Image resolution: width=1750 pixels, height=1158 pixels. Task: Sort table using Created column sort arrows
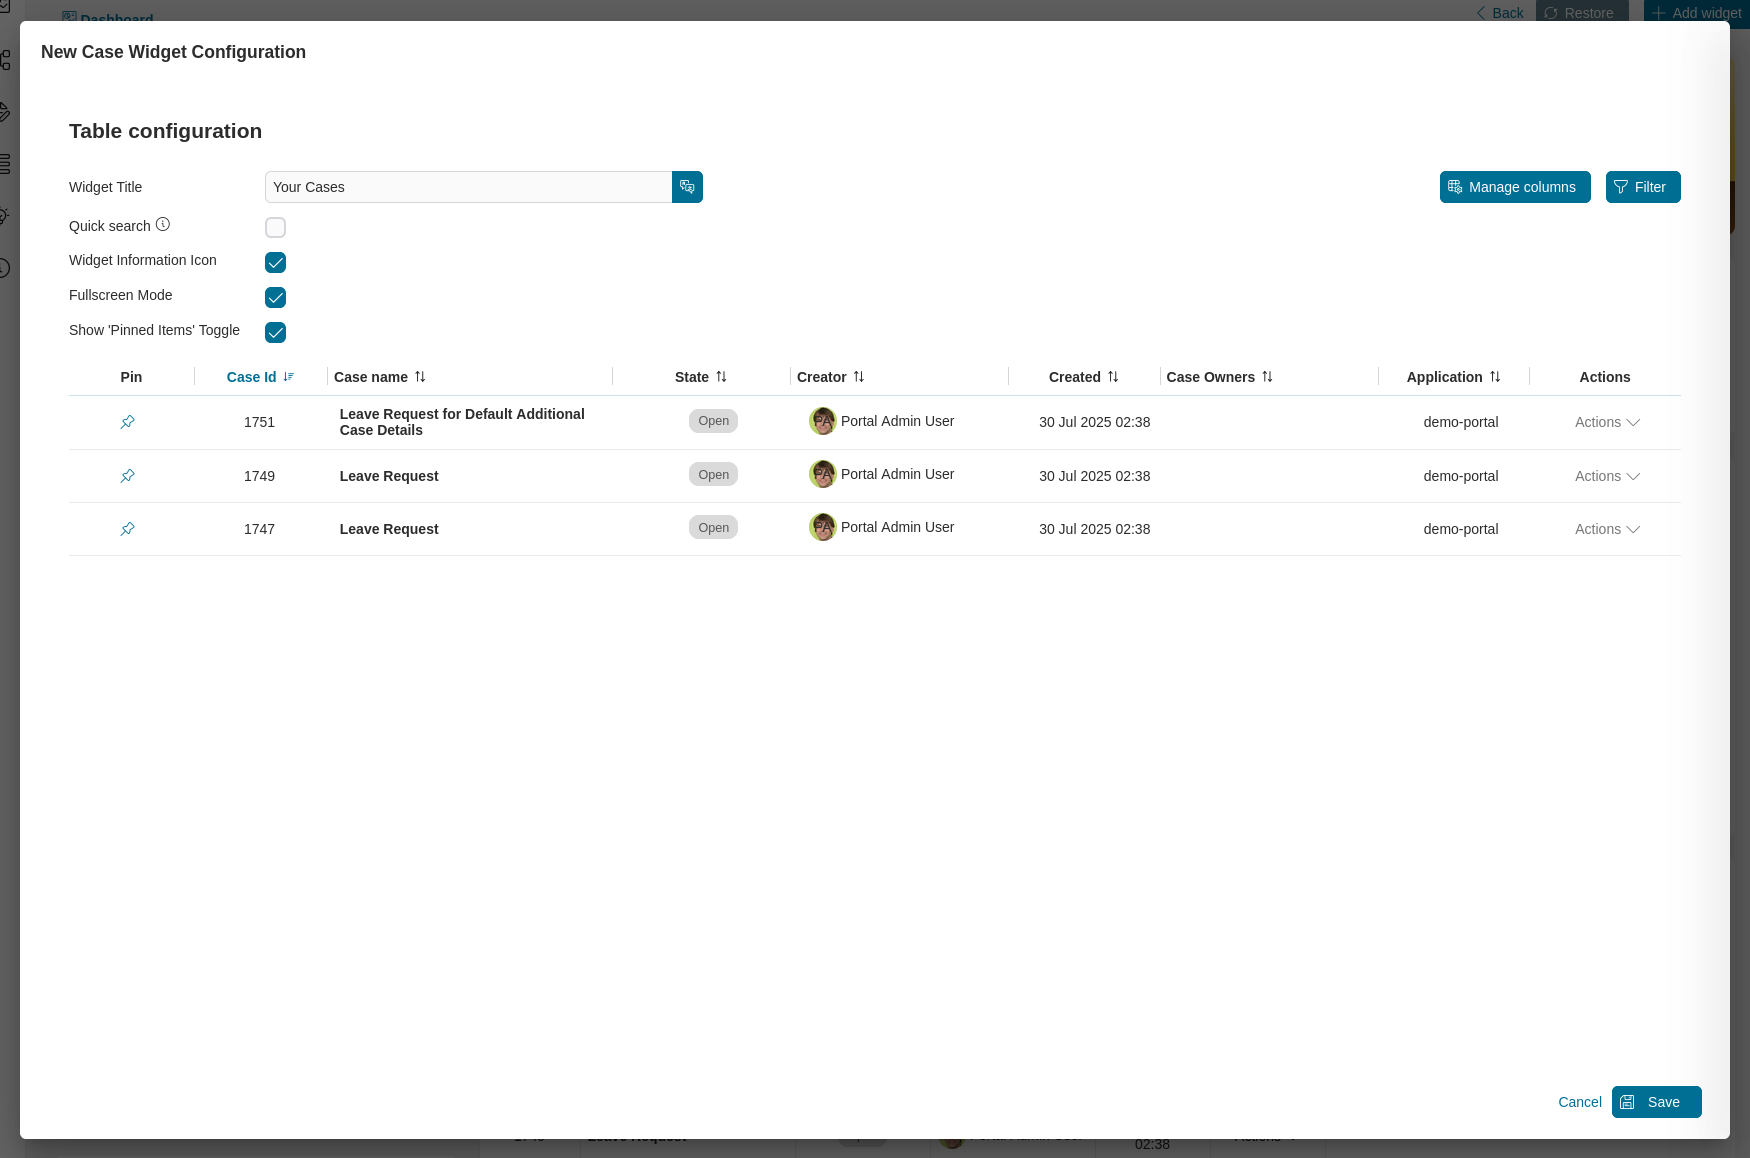[1113, 377]
